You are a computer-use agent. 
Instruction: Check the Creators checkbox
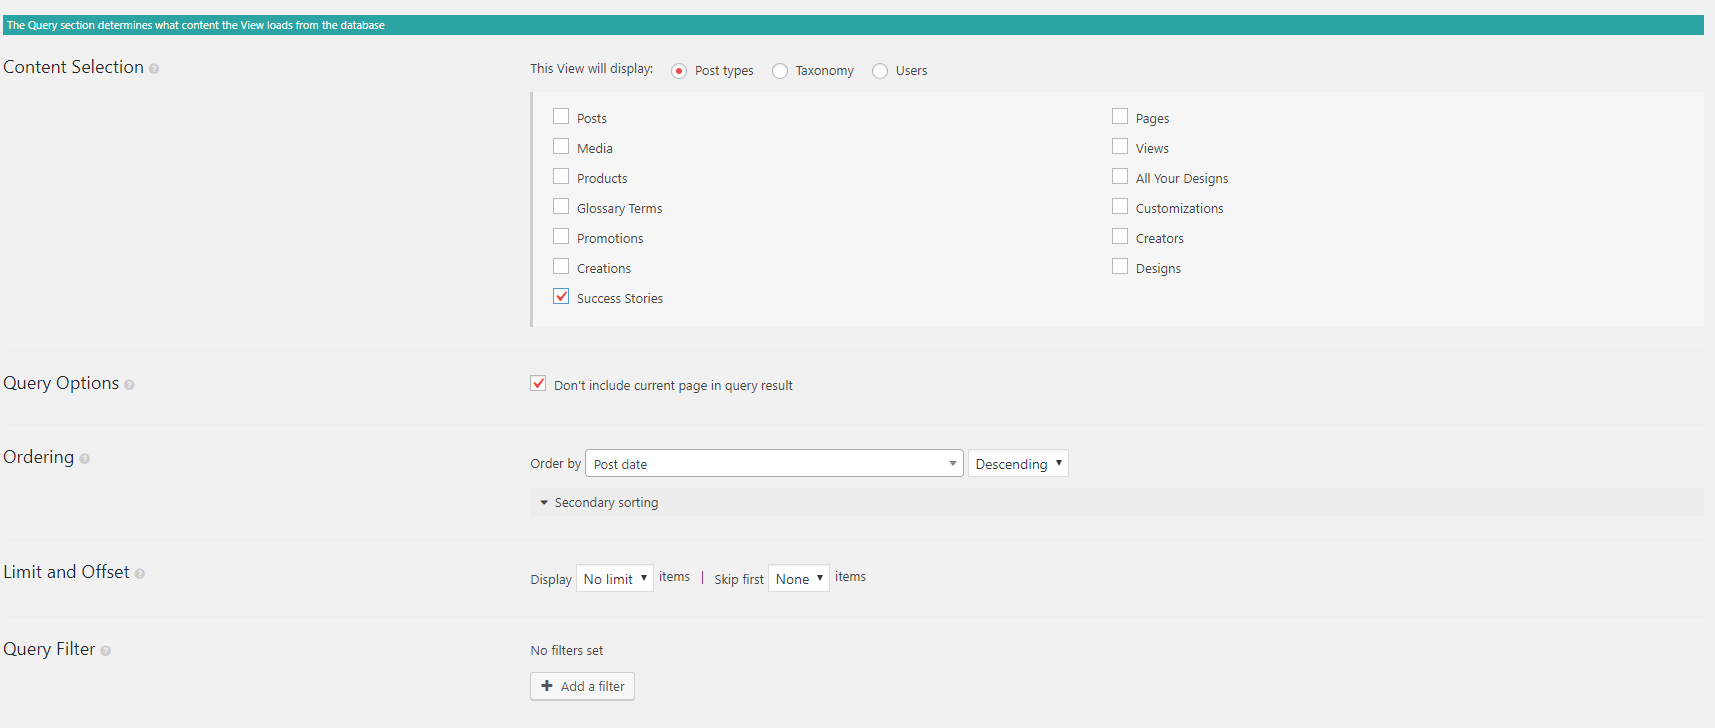1120,237
